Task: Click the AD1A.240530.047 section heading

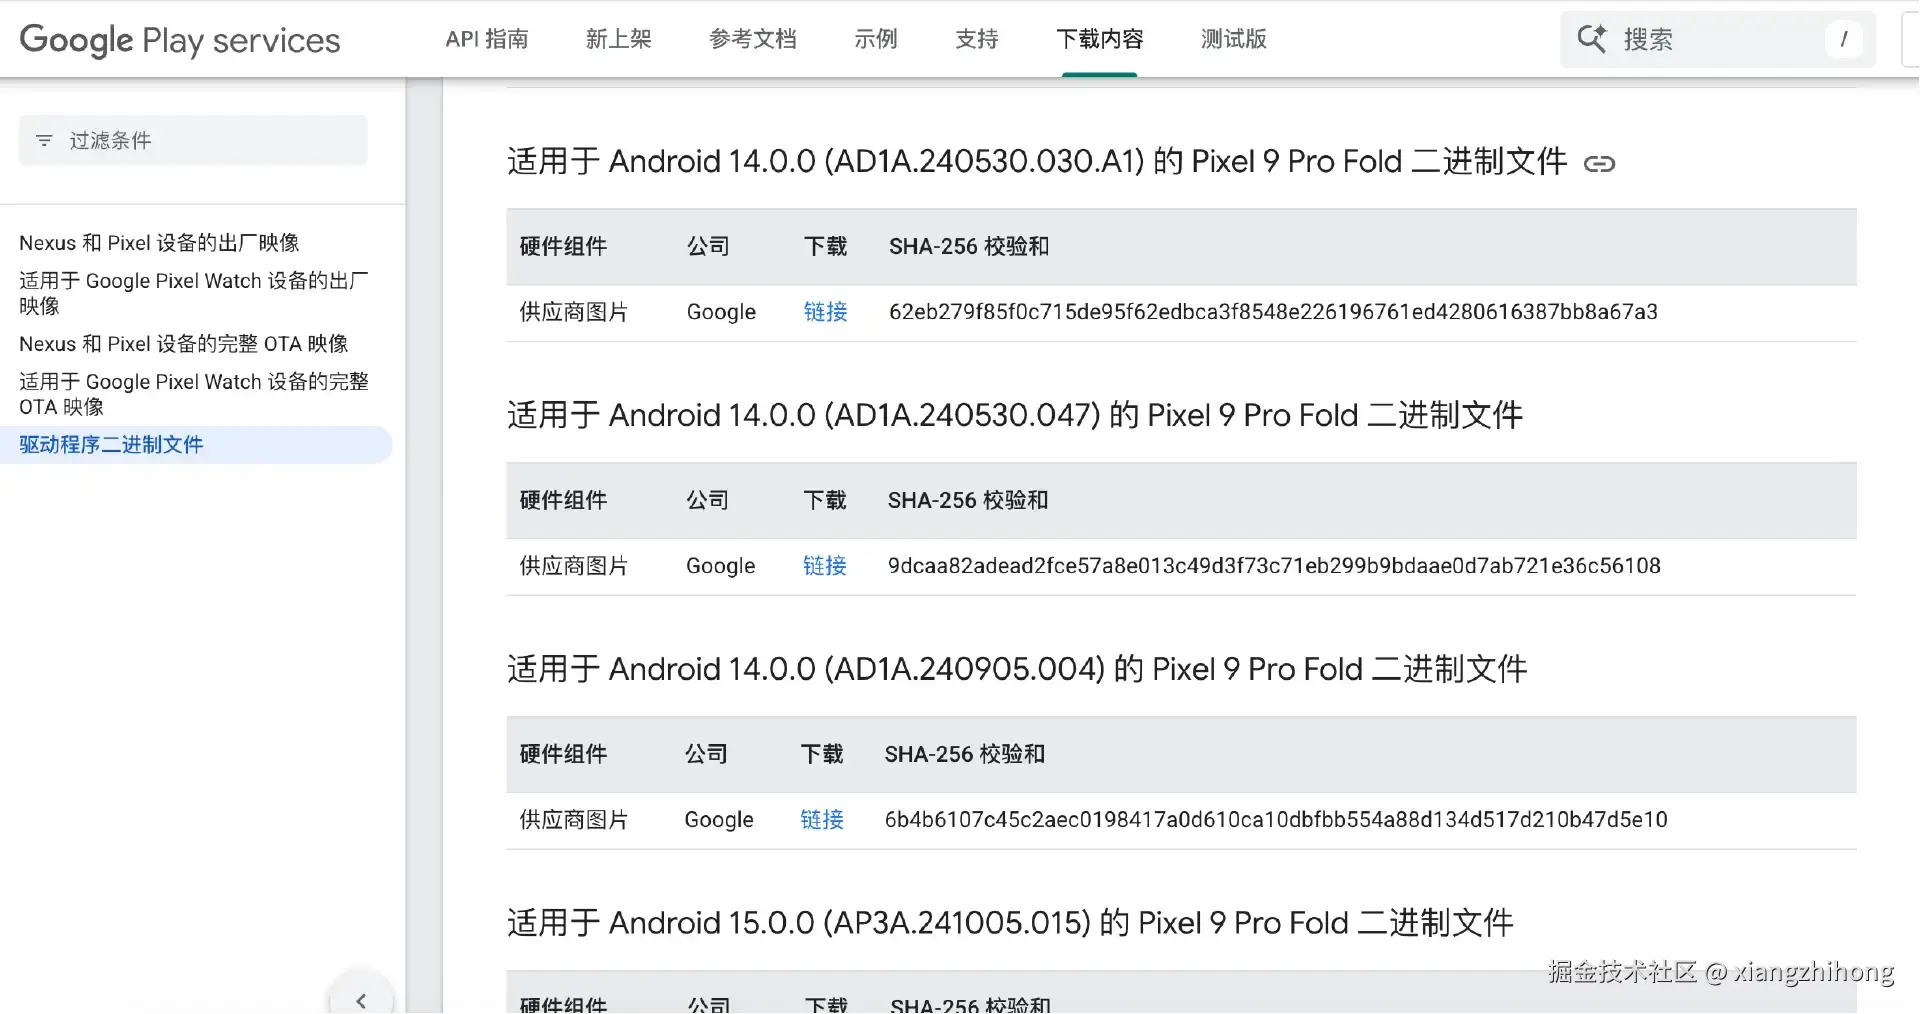Action: pyautogui.click(x=1015, y=415)
